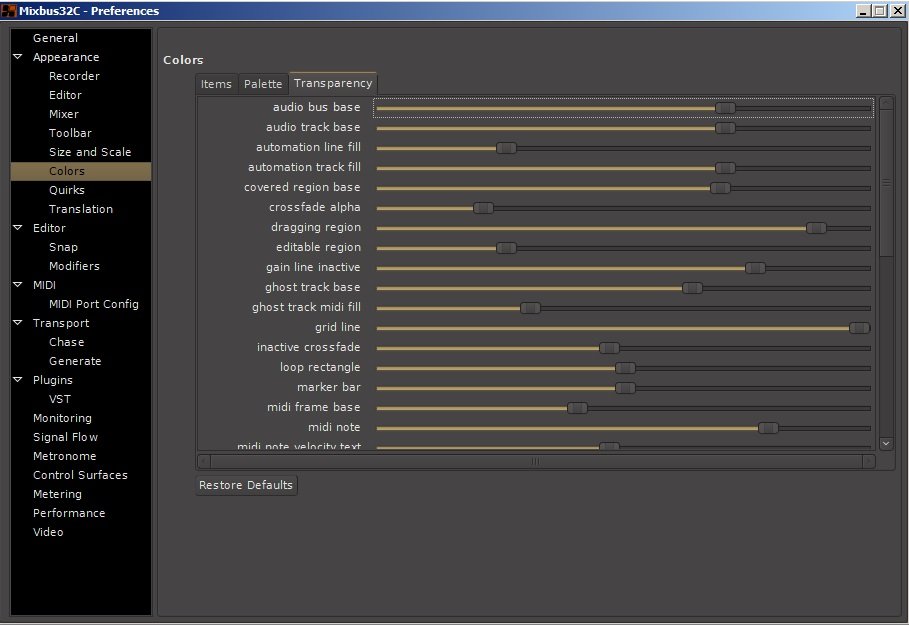Viewport: 909px width, 625px height.
Task: Open the Recorder appearance page
Action: [74, 76]
